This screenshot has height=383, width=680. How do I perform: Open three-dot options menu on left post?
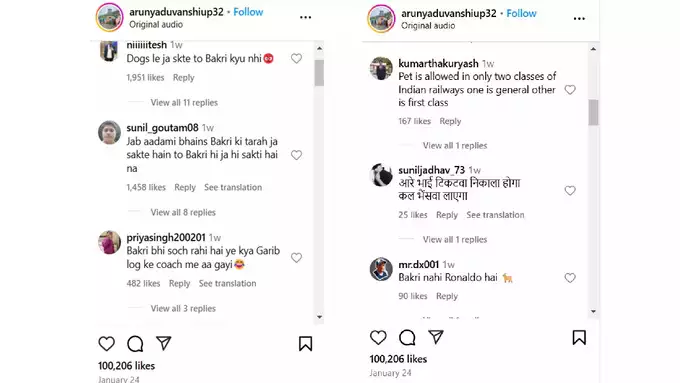click(x=305, y=17)
